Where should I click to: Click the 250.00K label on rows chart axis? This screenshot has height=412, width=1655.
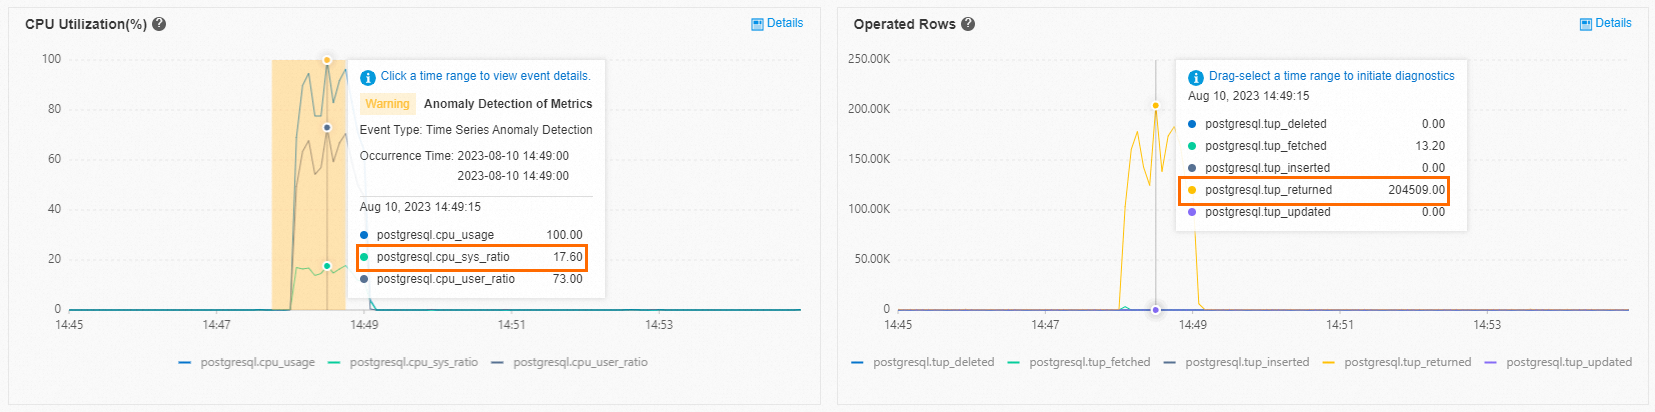click(x=869, y=59)
